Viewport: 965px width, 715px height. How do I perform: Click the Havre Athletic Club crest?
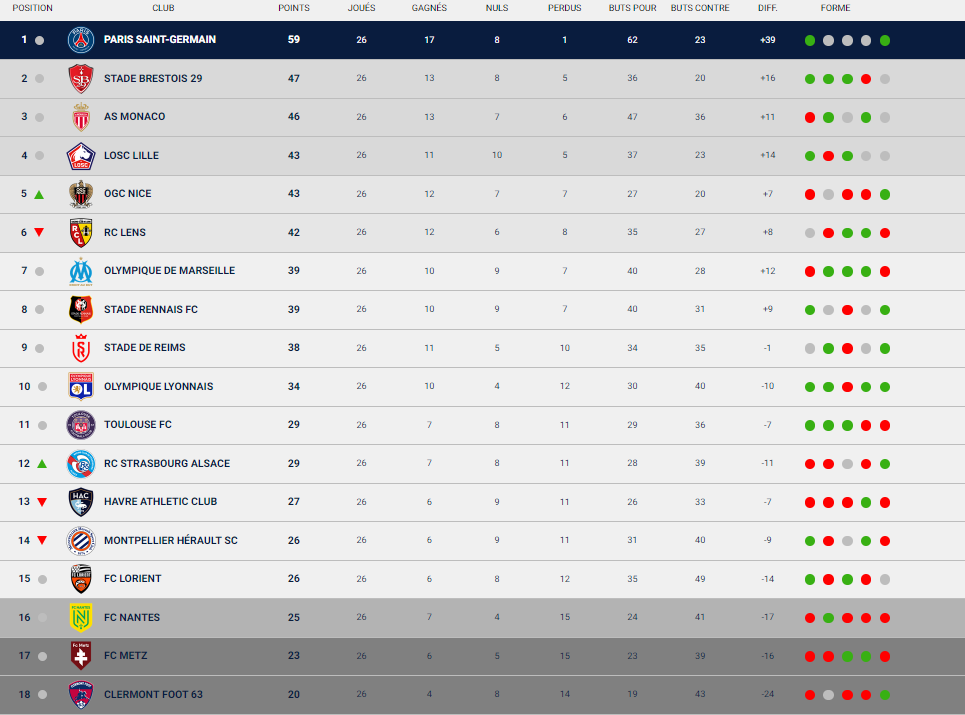click(81, 502)
